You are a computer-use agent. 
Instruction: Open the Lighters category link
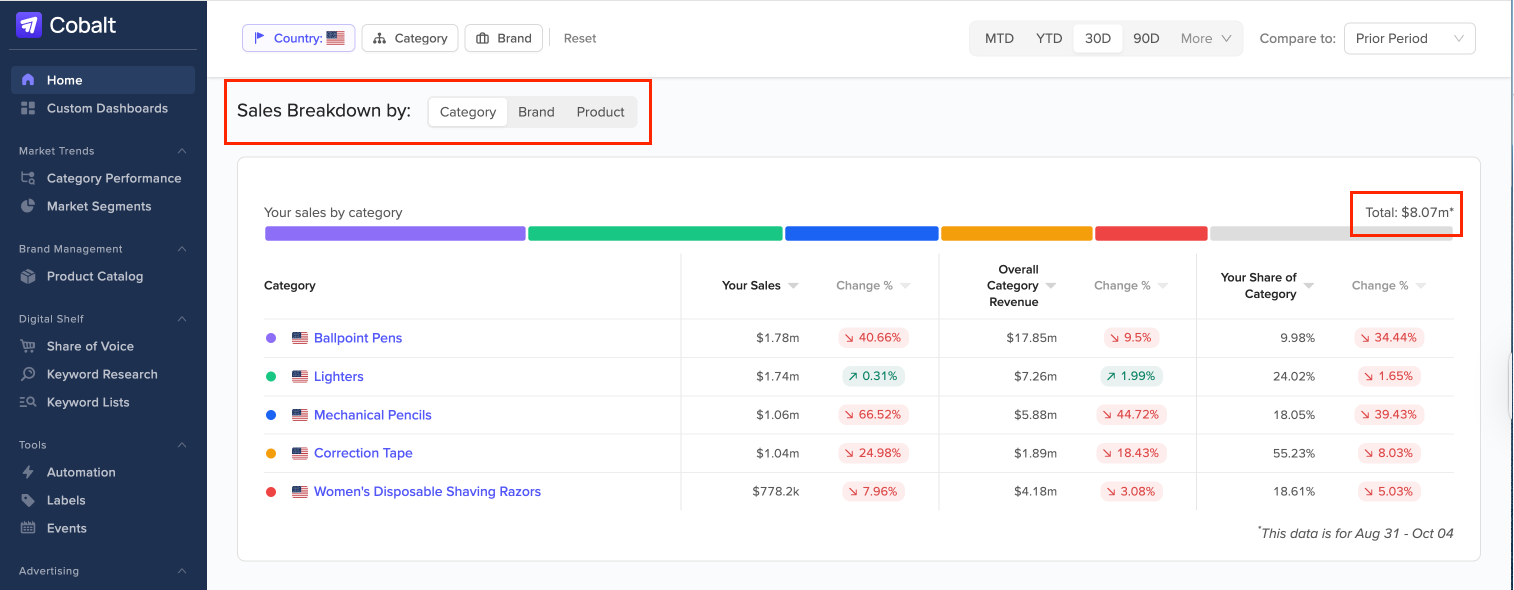coord(339,377)
